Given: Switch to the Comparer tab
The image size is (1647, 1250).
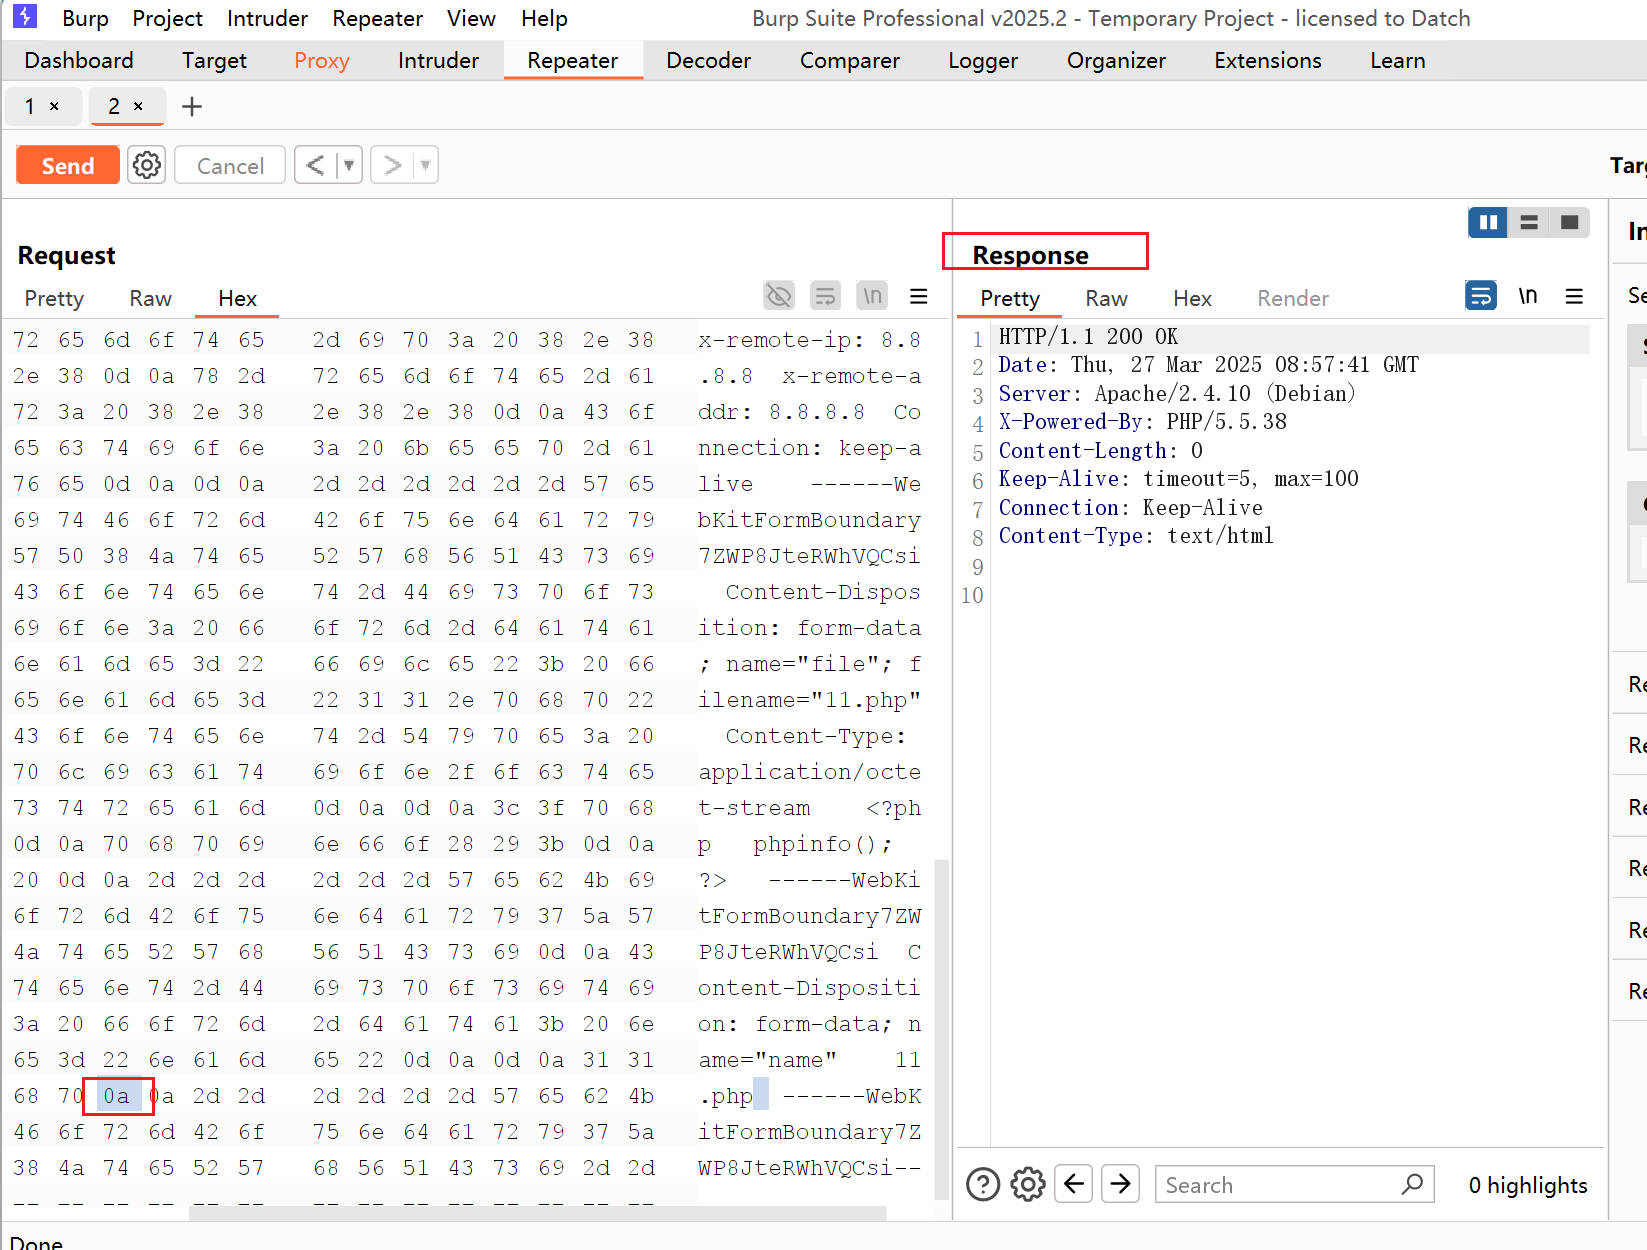Looking at the screenshot, I should coord(849,60).
